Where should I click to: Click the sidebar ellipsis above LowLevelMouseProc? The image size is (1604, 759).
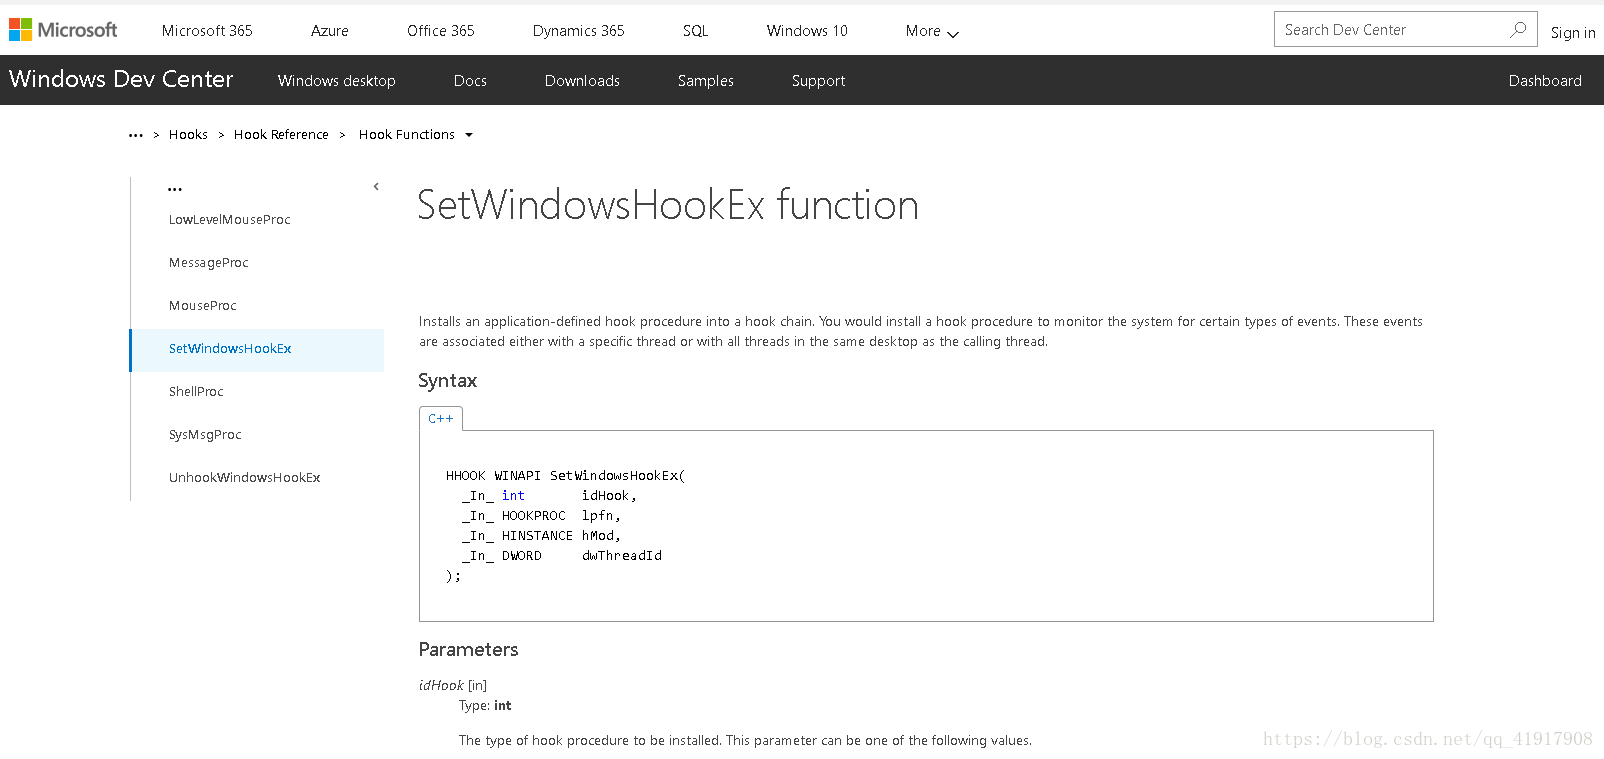175,189
